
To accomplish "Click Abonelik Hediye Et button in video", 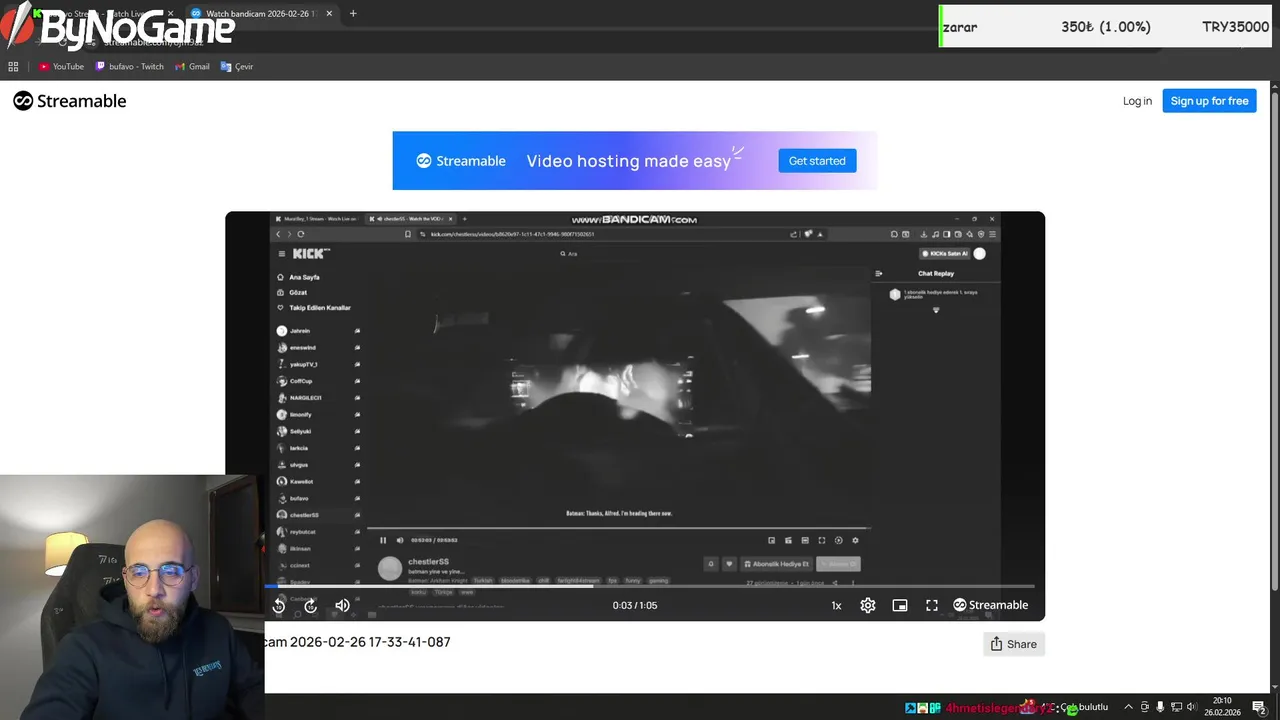I will tap(776, 564).
